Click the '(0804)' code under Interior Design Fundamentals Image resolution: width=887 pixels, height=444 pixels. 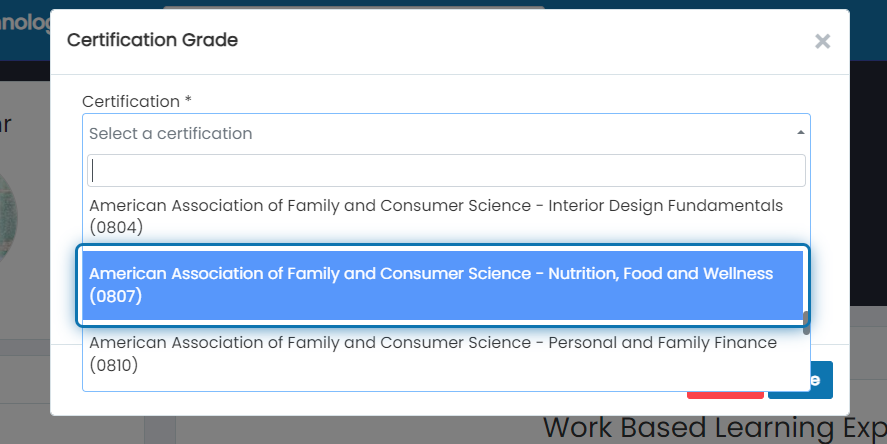point(116,227)
